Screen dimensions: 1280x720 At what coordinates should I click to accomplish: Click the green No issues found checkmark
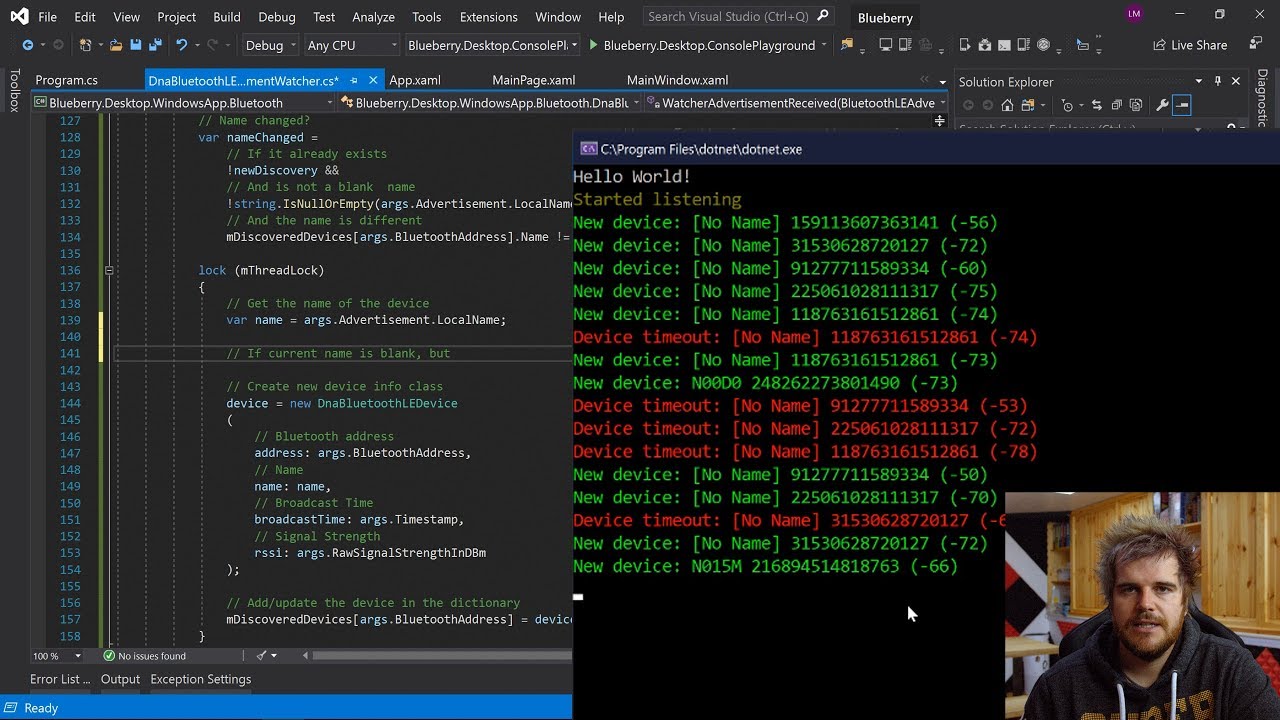[x=109, y=656]
